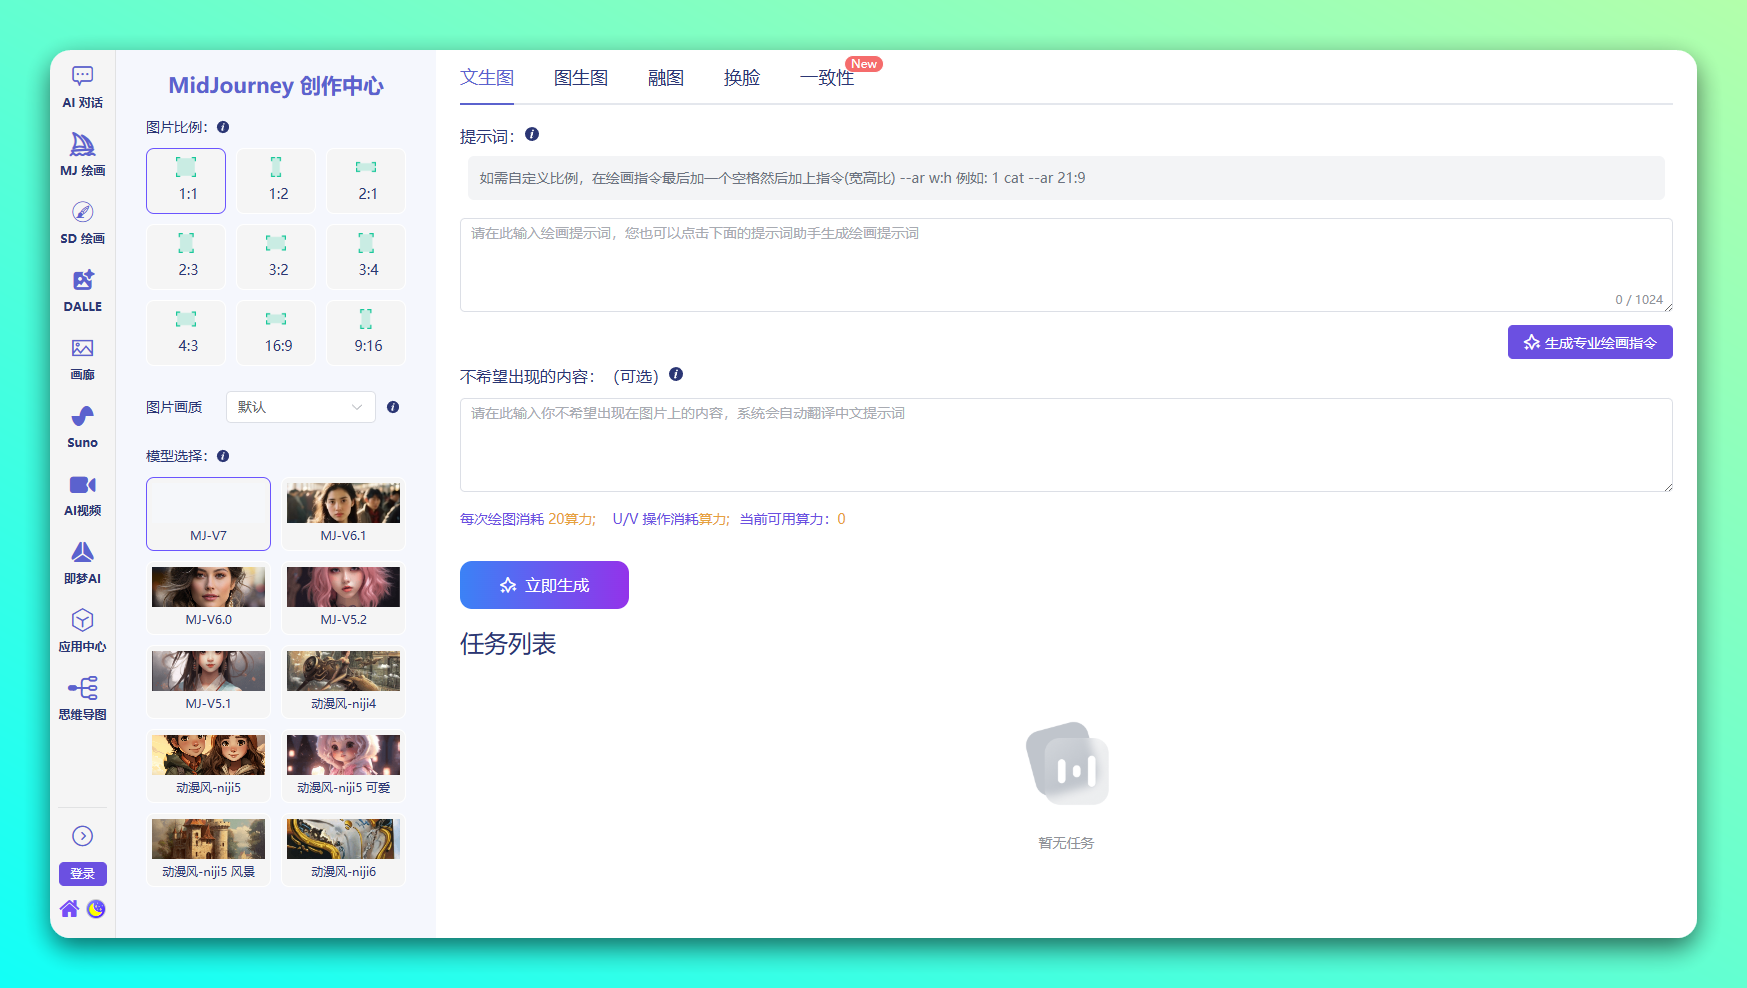Switch to the 图生图 tab

(x=580, y=78)
